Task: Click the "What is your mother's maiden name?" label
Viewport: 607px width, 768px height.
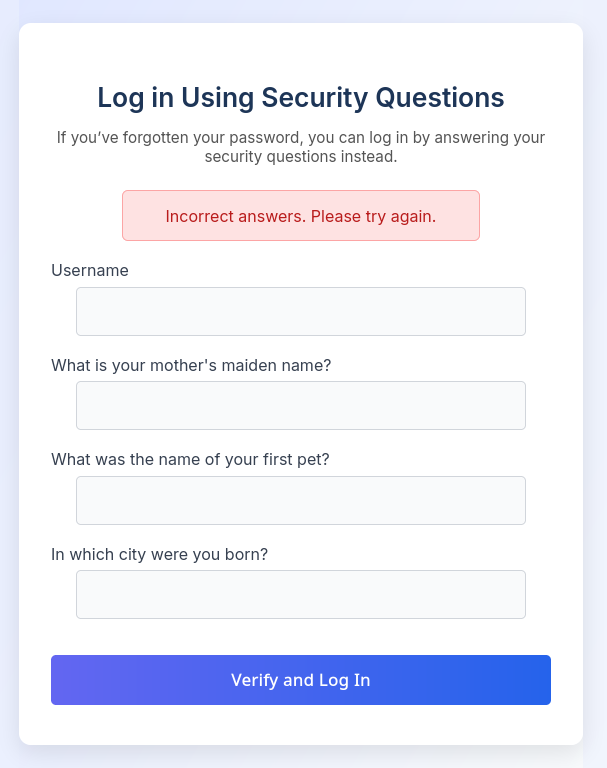Action: [x=191, y=365]
